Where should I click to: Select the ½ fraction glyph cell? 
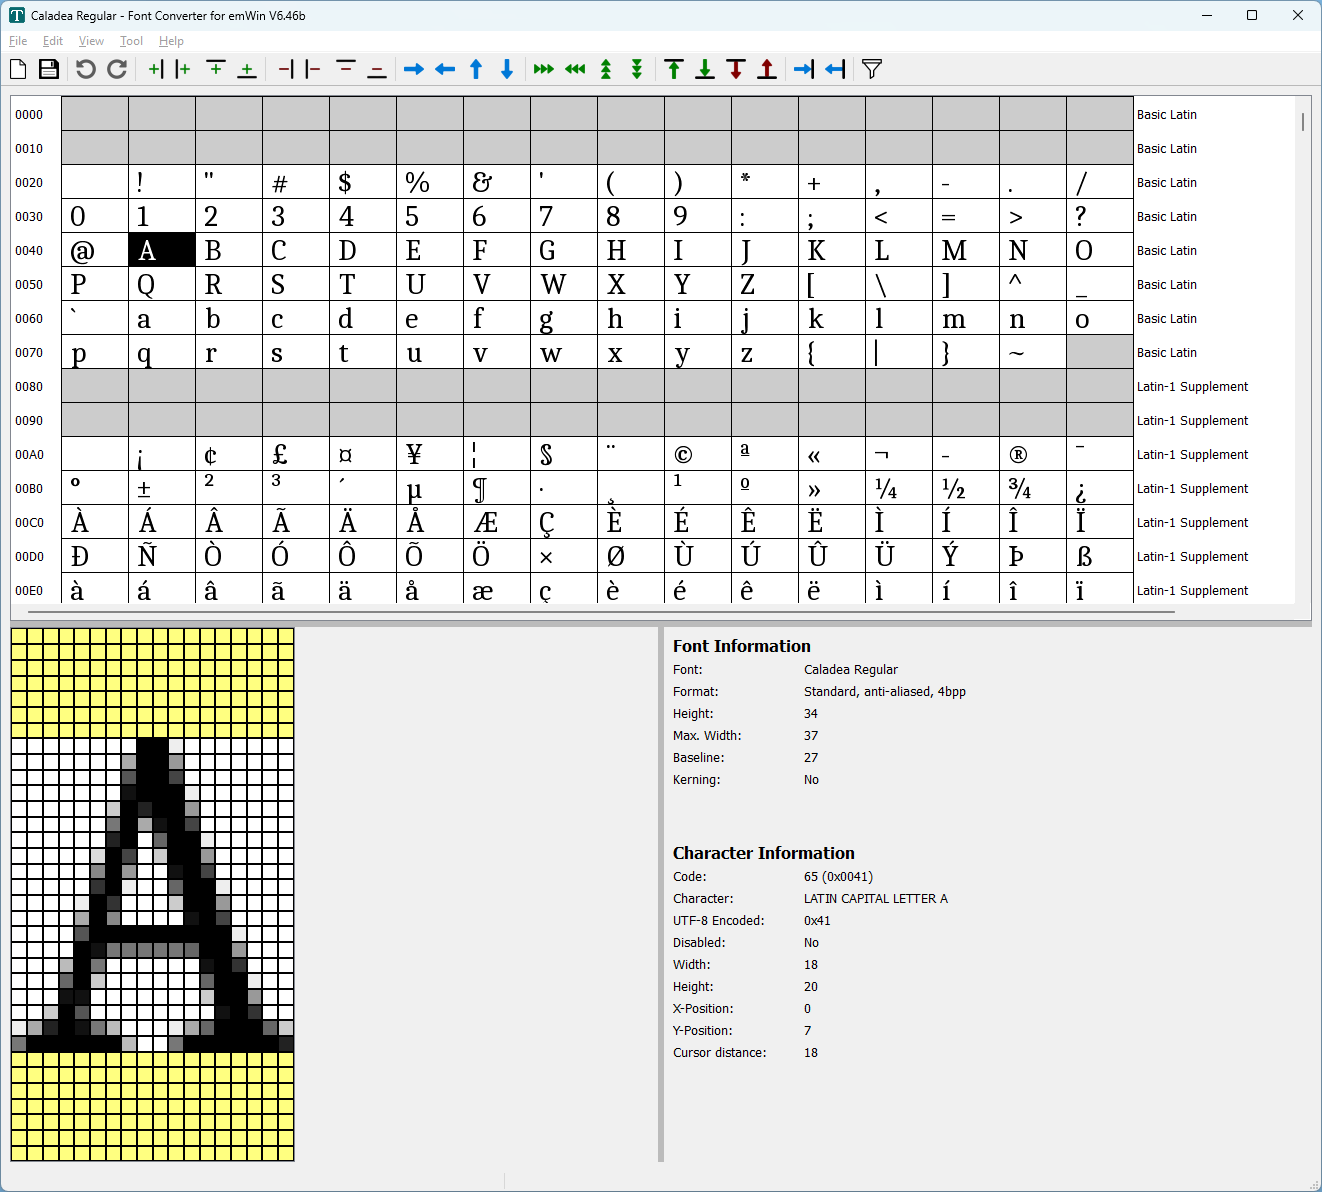pyautogui.click(x=966, y=488)
